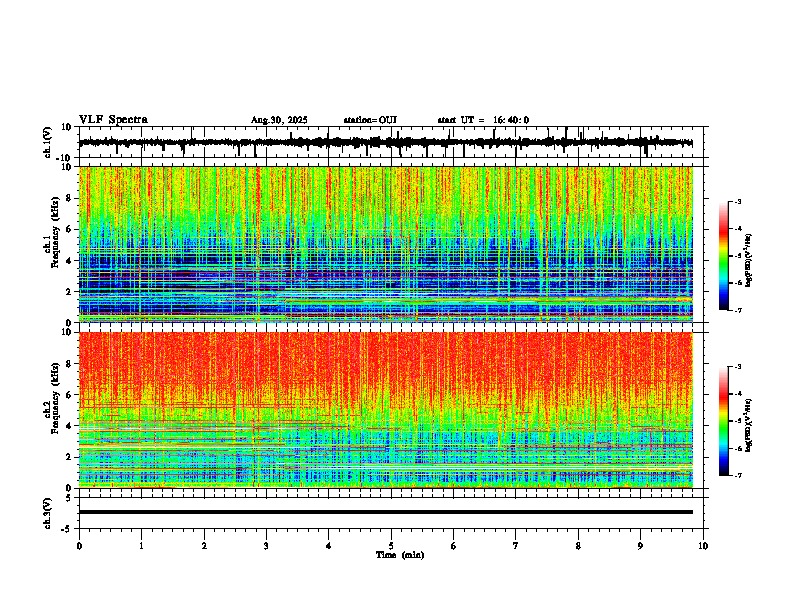The height and width of the screenshot is (612, 792).
Task: Click time axis tick label "7"
Action: click(x=516, y=546)
